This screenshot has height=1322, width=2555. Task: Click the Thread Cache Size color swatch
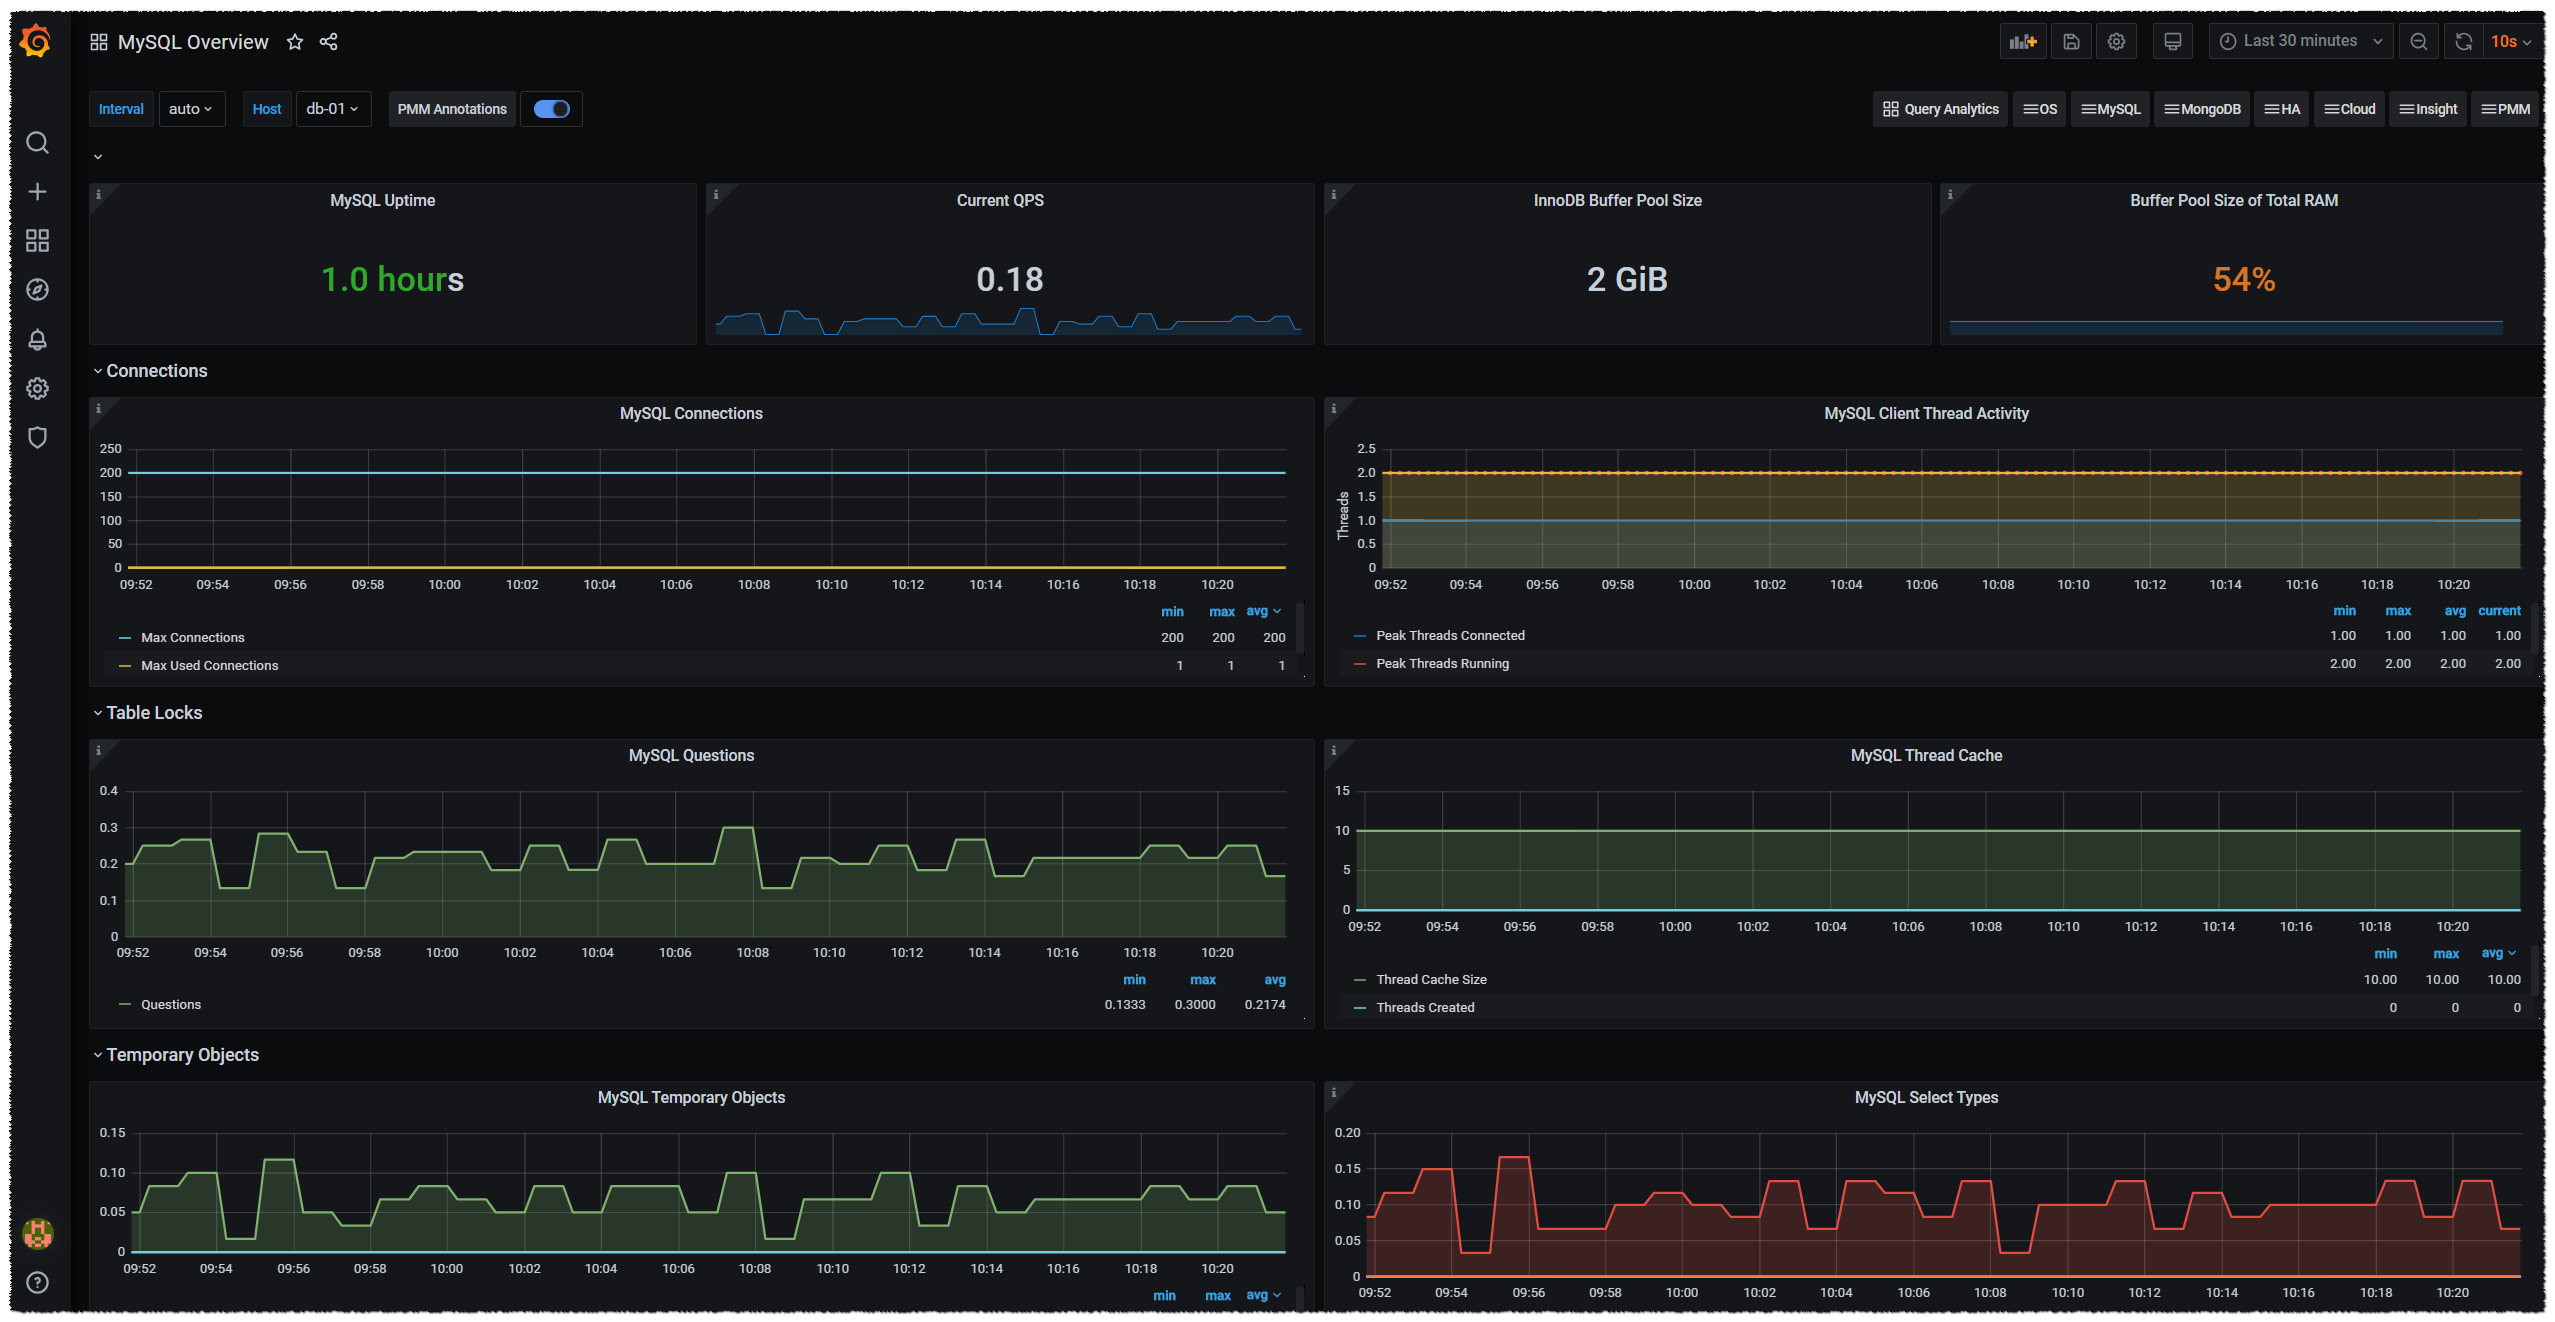click(1359, 980)
